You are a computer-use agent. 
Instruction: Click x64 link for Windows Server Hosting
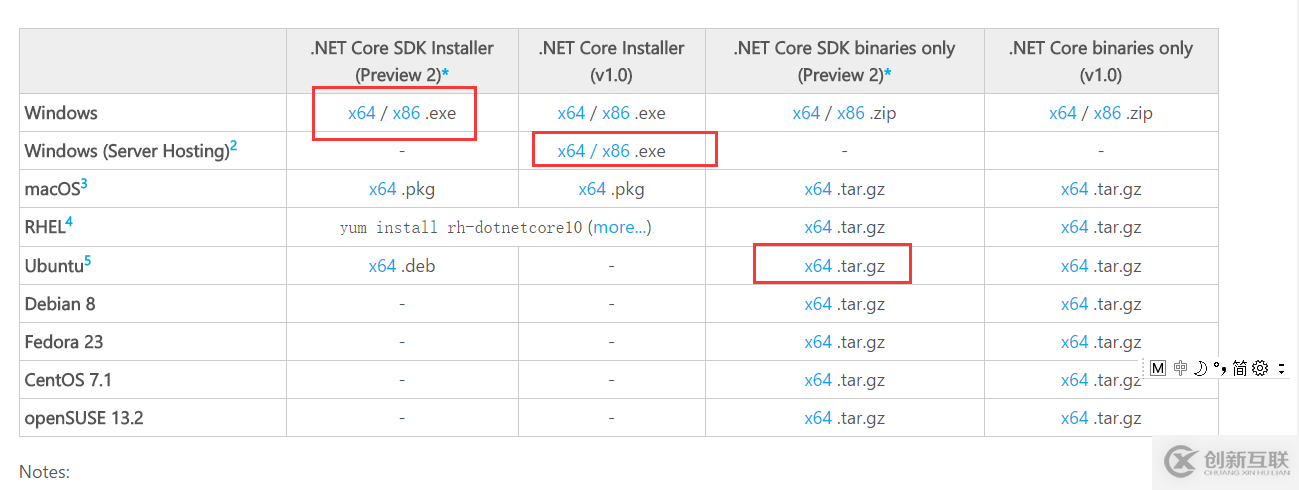[571, 151]
